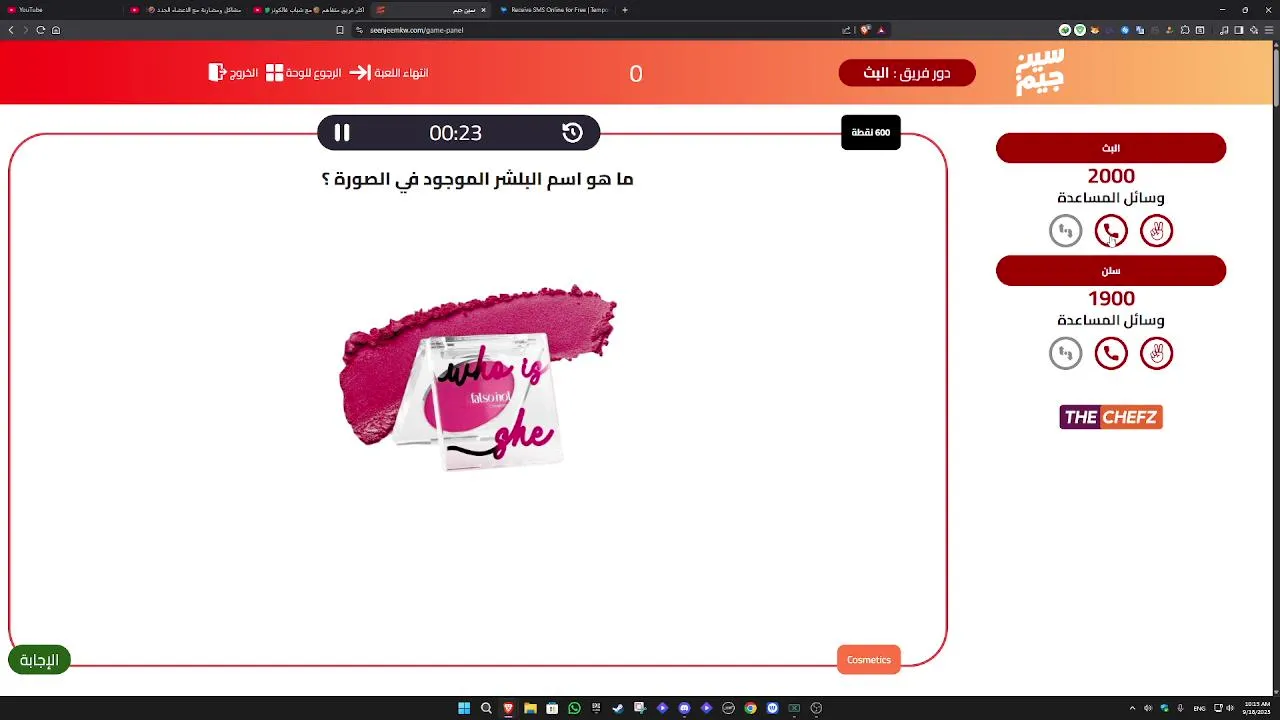Image resolution: width=1280 pixels, height=720 pixels.
Task: Open Brave Rewards triangle icon
Action: pyautogui.click(x=881, y=30)
